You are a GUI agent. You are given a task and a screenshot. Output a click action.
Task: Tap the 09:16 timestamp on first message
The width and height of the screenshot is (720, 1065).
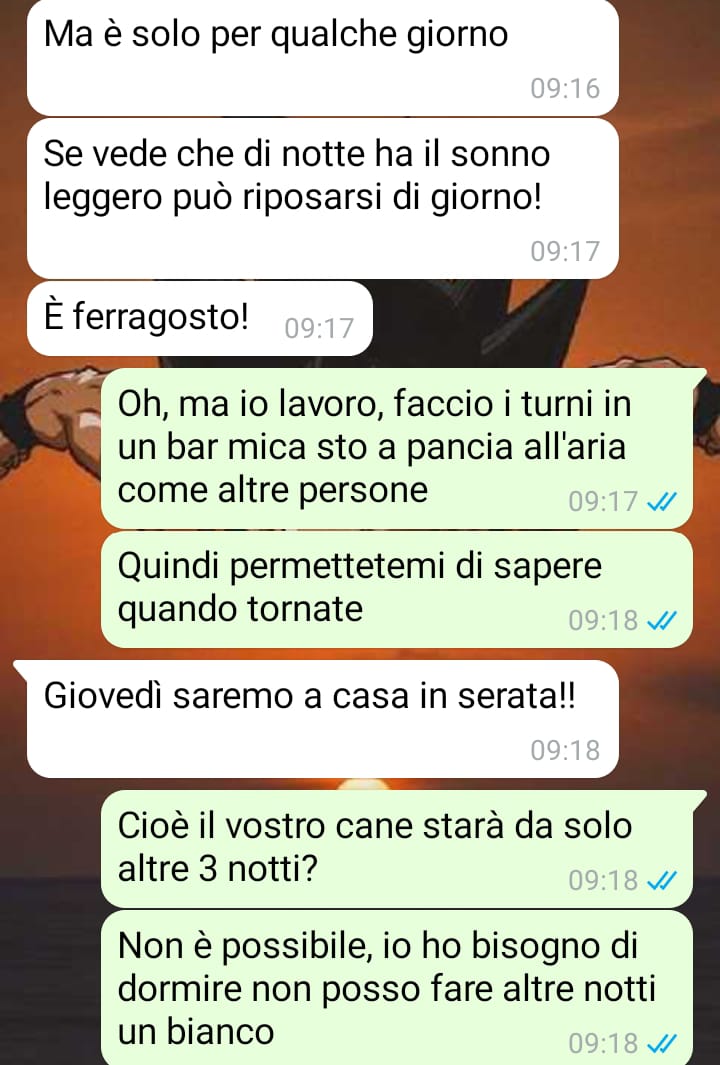pos(565,89)
